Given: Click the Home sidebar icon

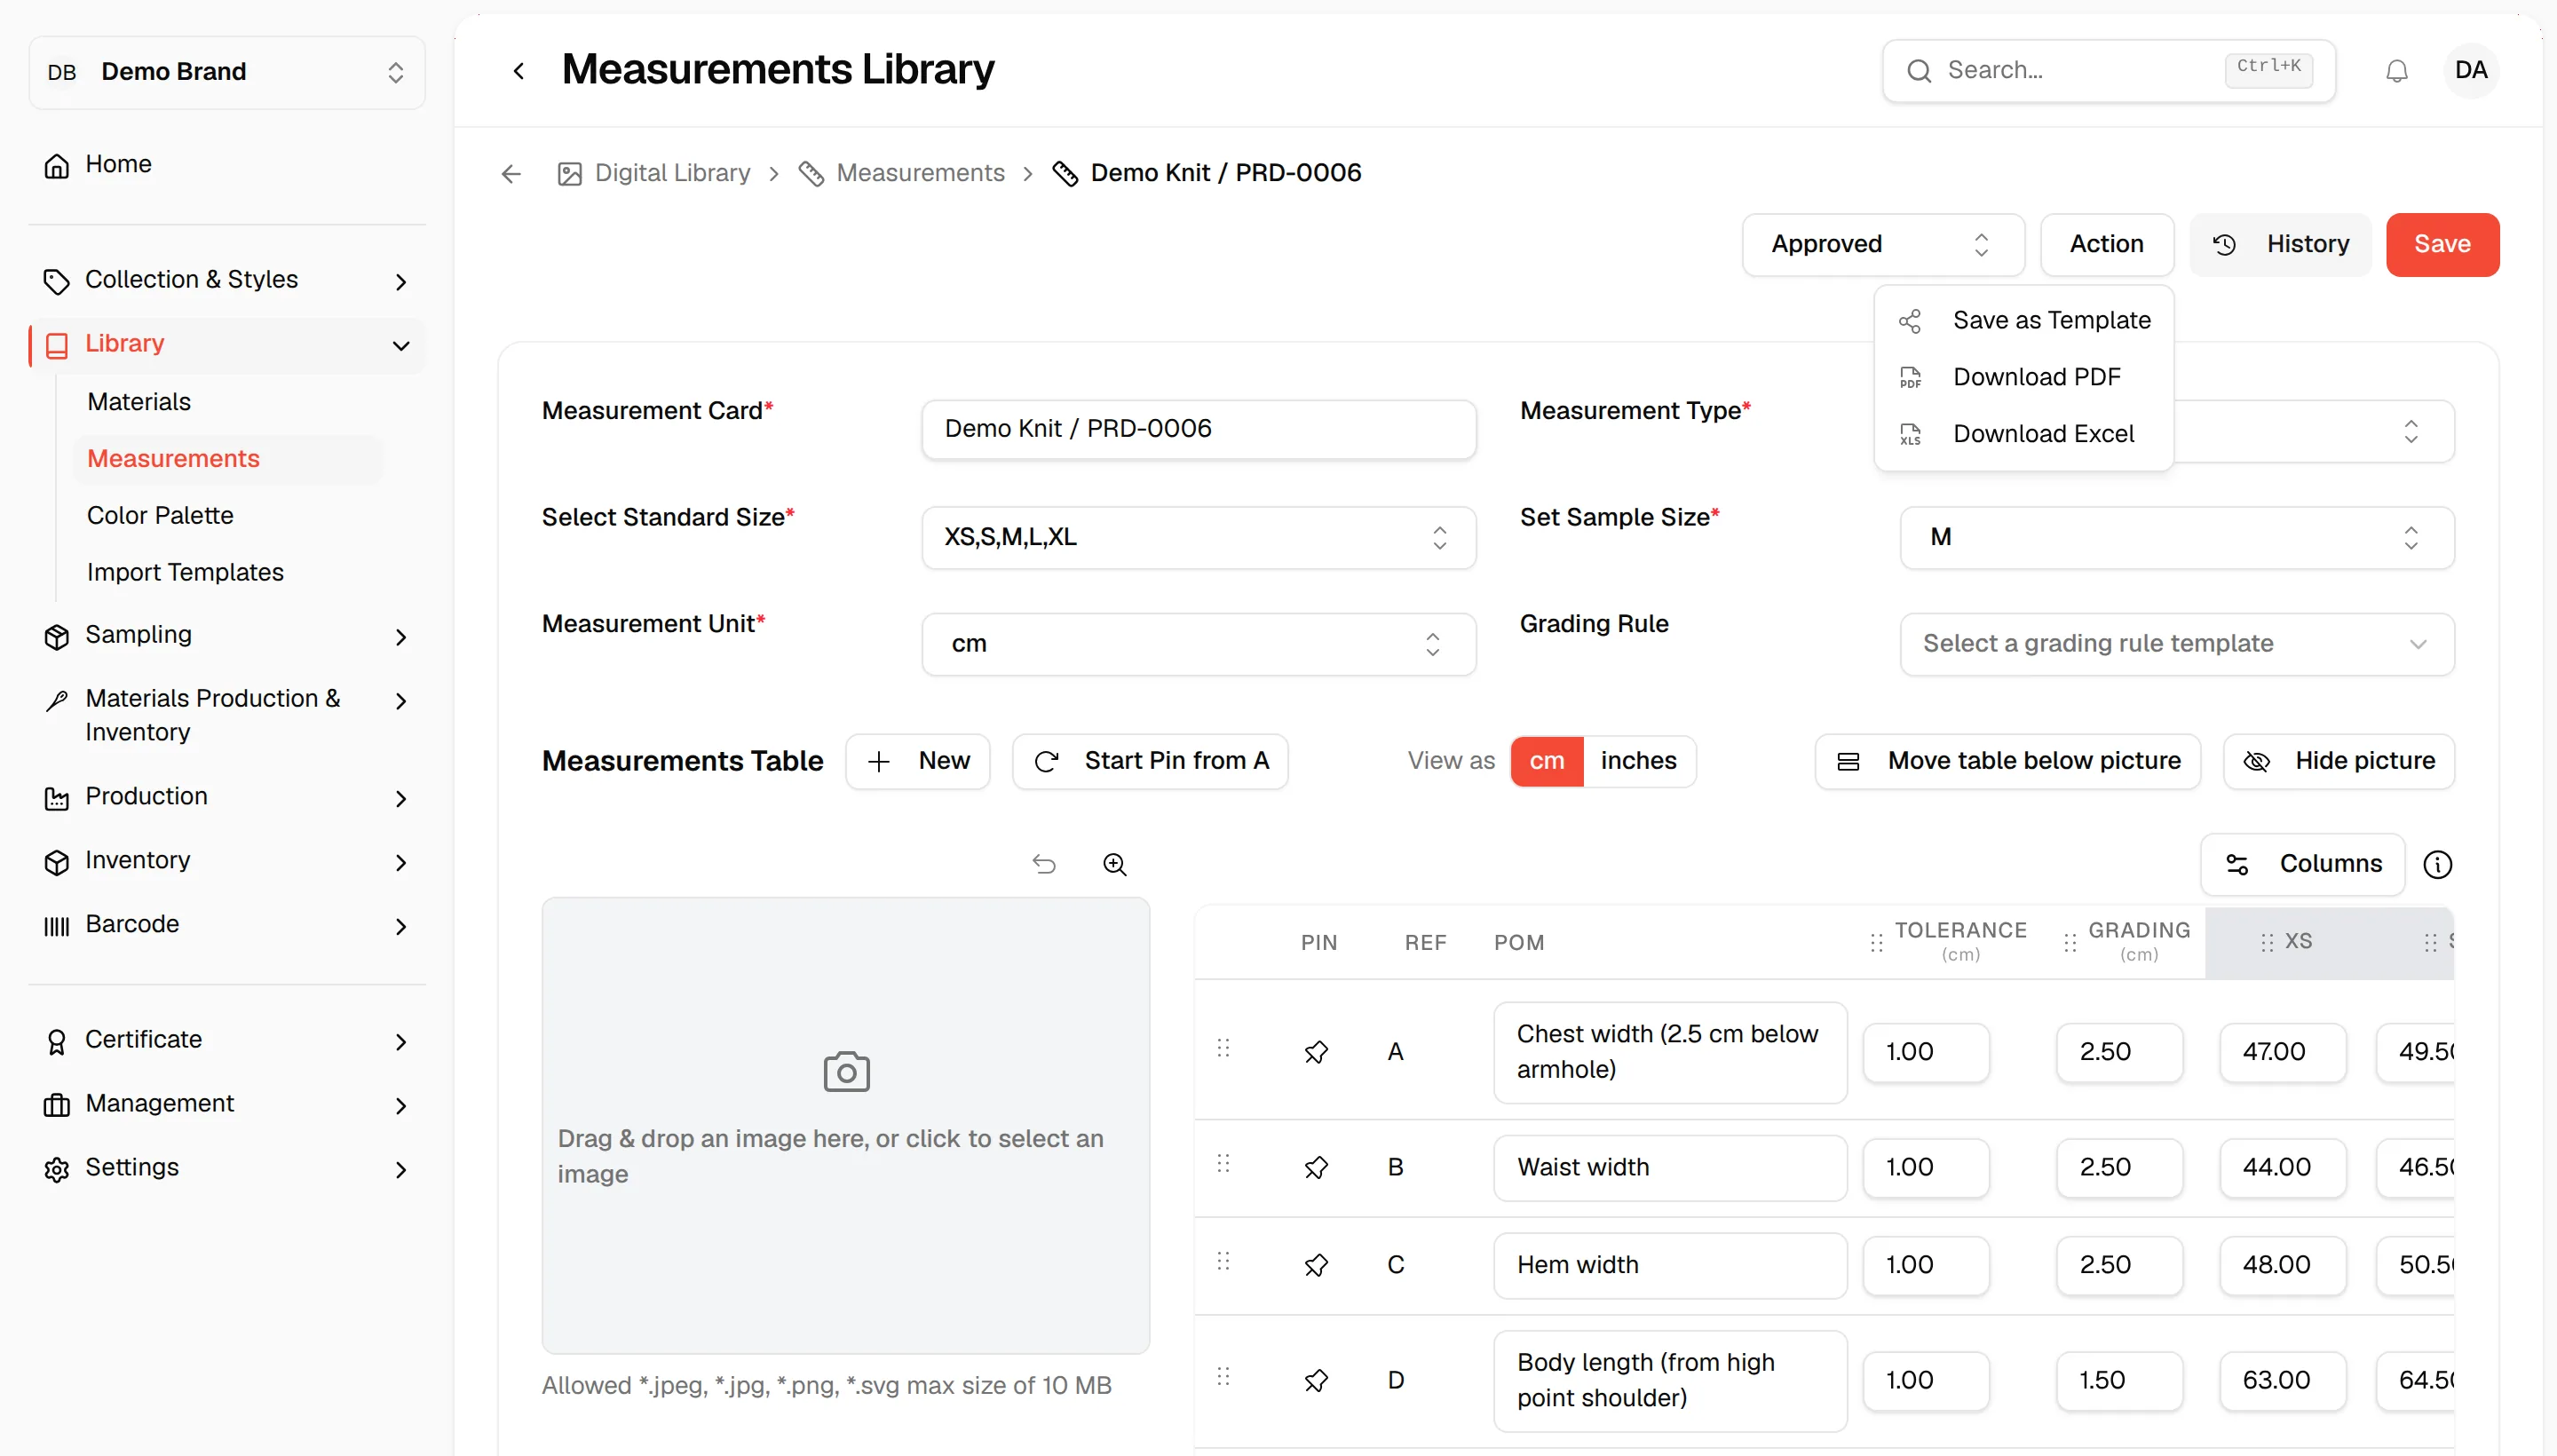Looking at the screenshot, I should 57,165.
